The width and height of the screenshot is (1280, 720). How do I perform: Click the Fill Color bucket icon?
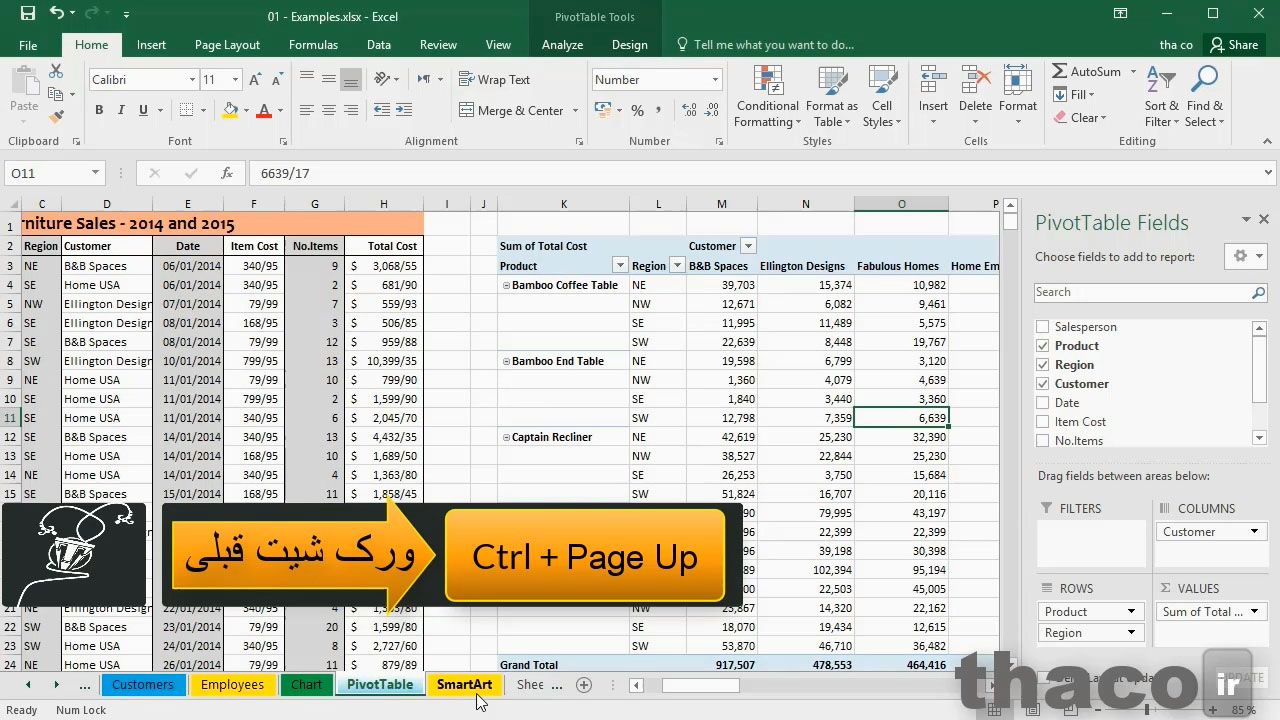pos(231,110)
